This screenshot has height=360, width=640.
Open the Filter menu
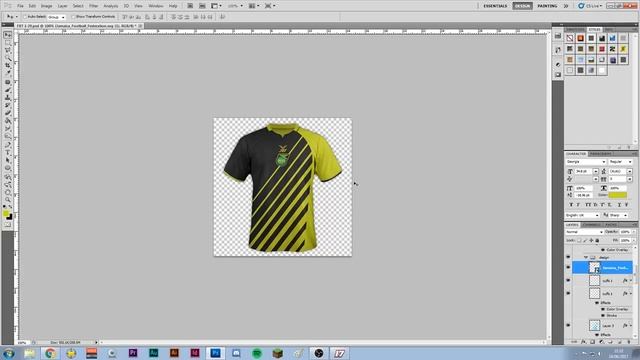click(93, 6)
